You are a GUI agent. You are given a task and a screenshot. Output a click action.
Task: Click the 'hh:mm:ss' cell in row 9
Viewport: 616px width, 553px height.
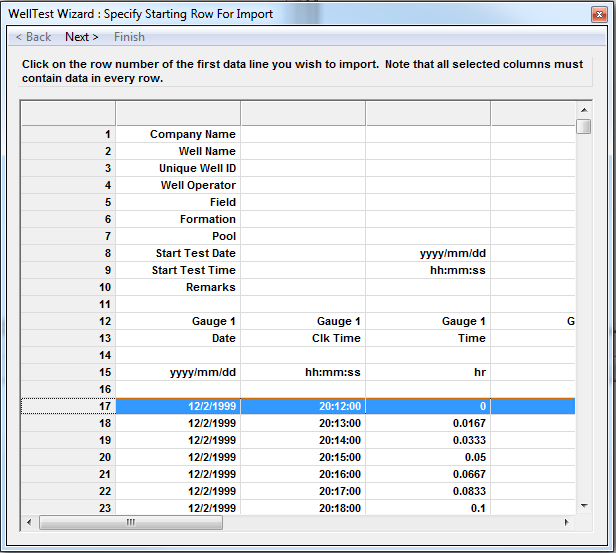click(x=428, y=270)
